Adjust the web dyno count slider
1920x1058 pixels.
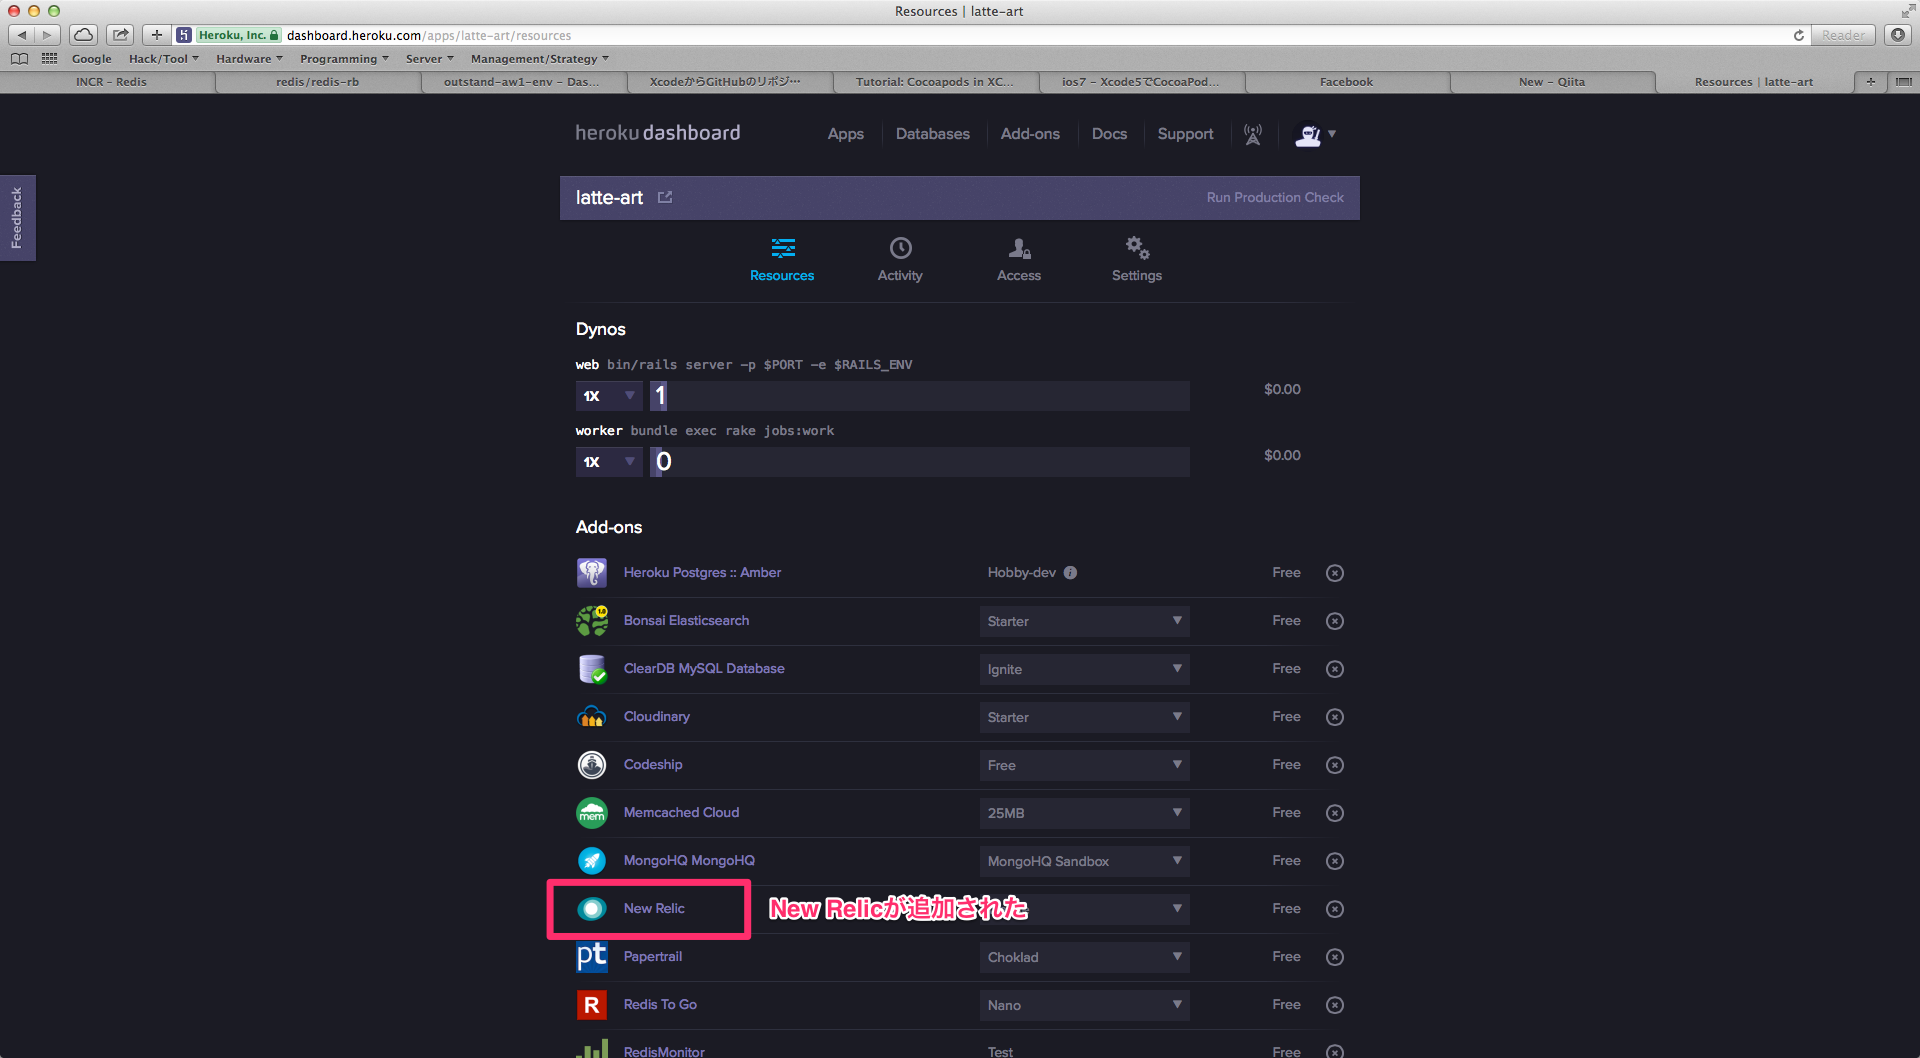coord(920,396)
